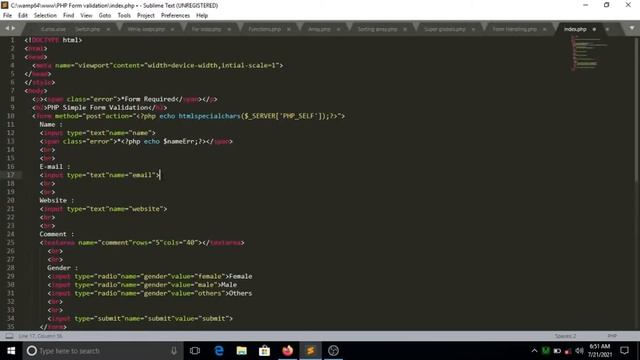
Task: Click the Sublime Text taskbar icon
Action: (x=310, y=351)
